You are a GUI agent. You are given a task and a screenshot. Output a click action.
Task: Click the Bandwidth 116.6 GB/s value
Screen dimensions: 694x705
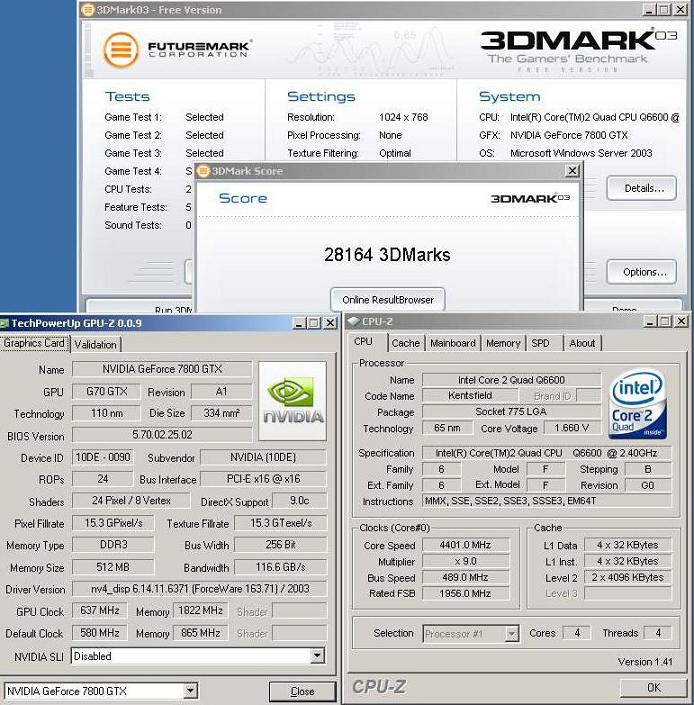(x=280, y=567)
